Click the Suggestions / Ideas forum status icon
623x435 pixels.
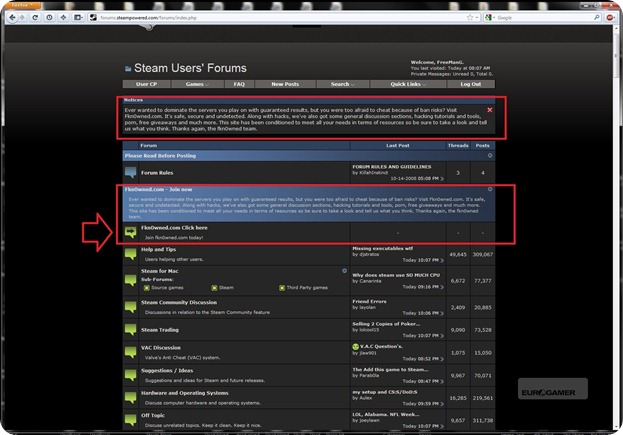(130, 375)
